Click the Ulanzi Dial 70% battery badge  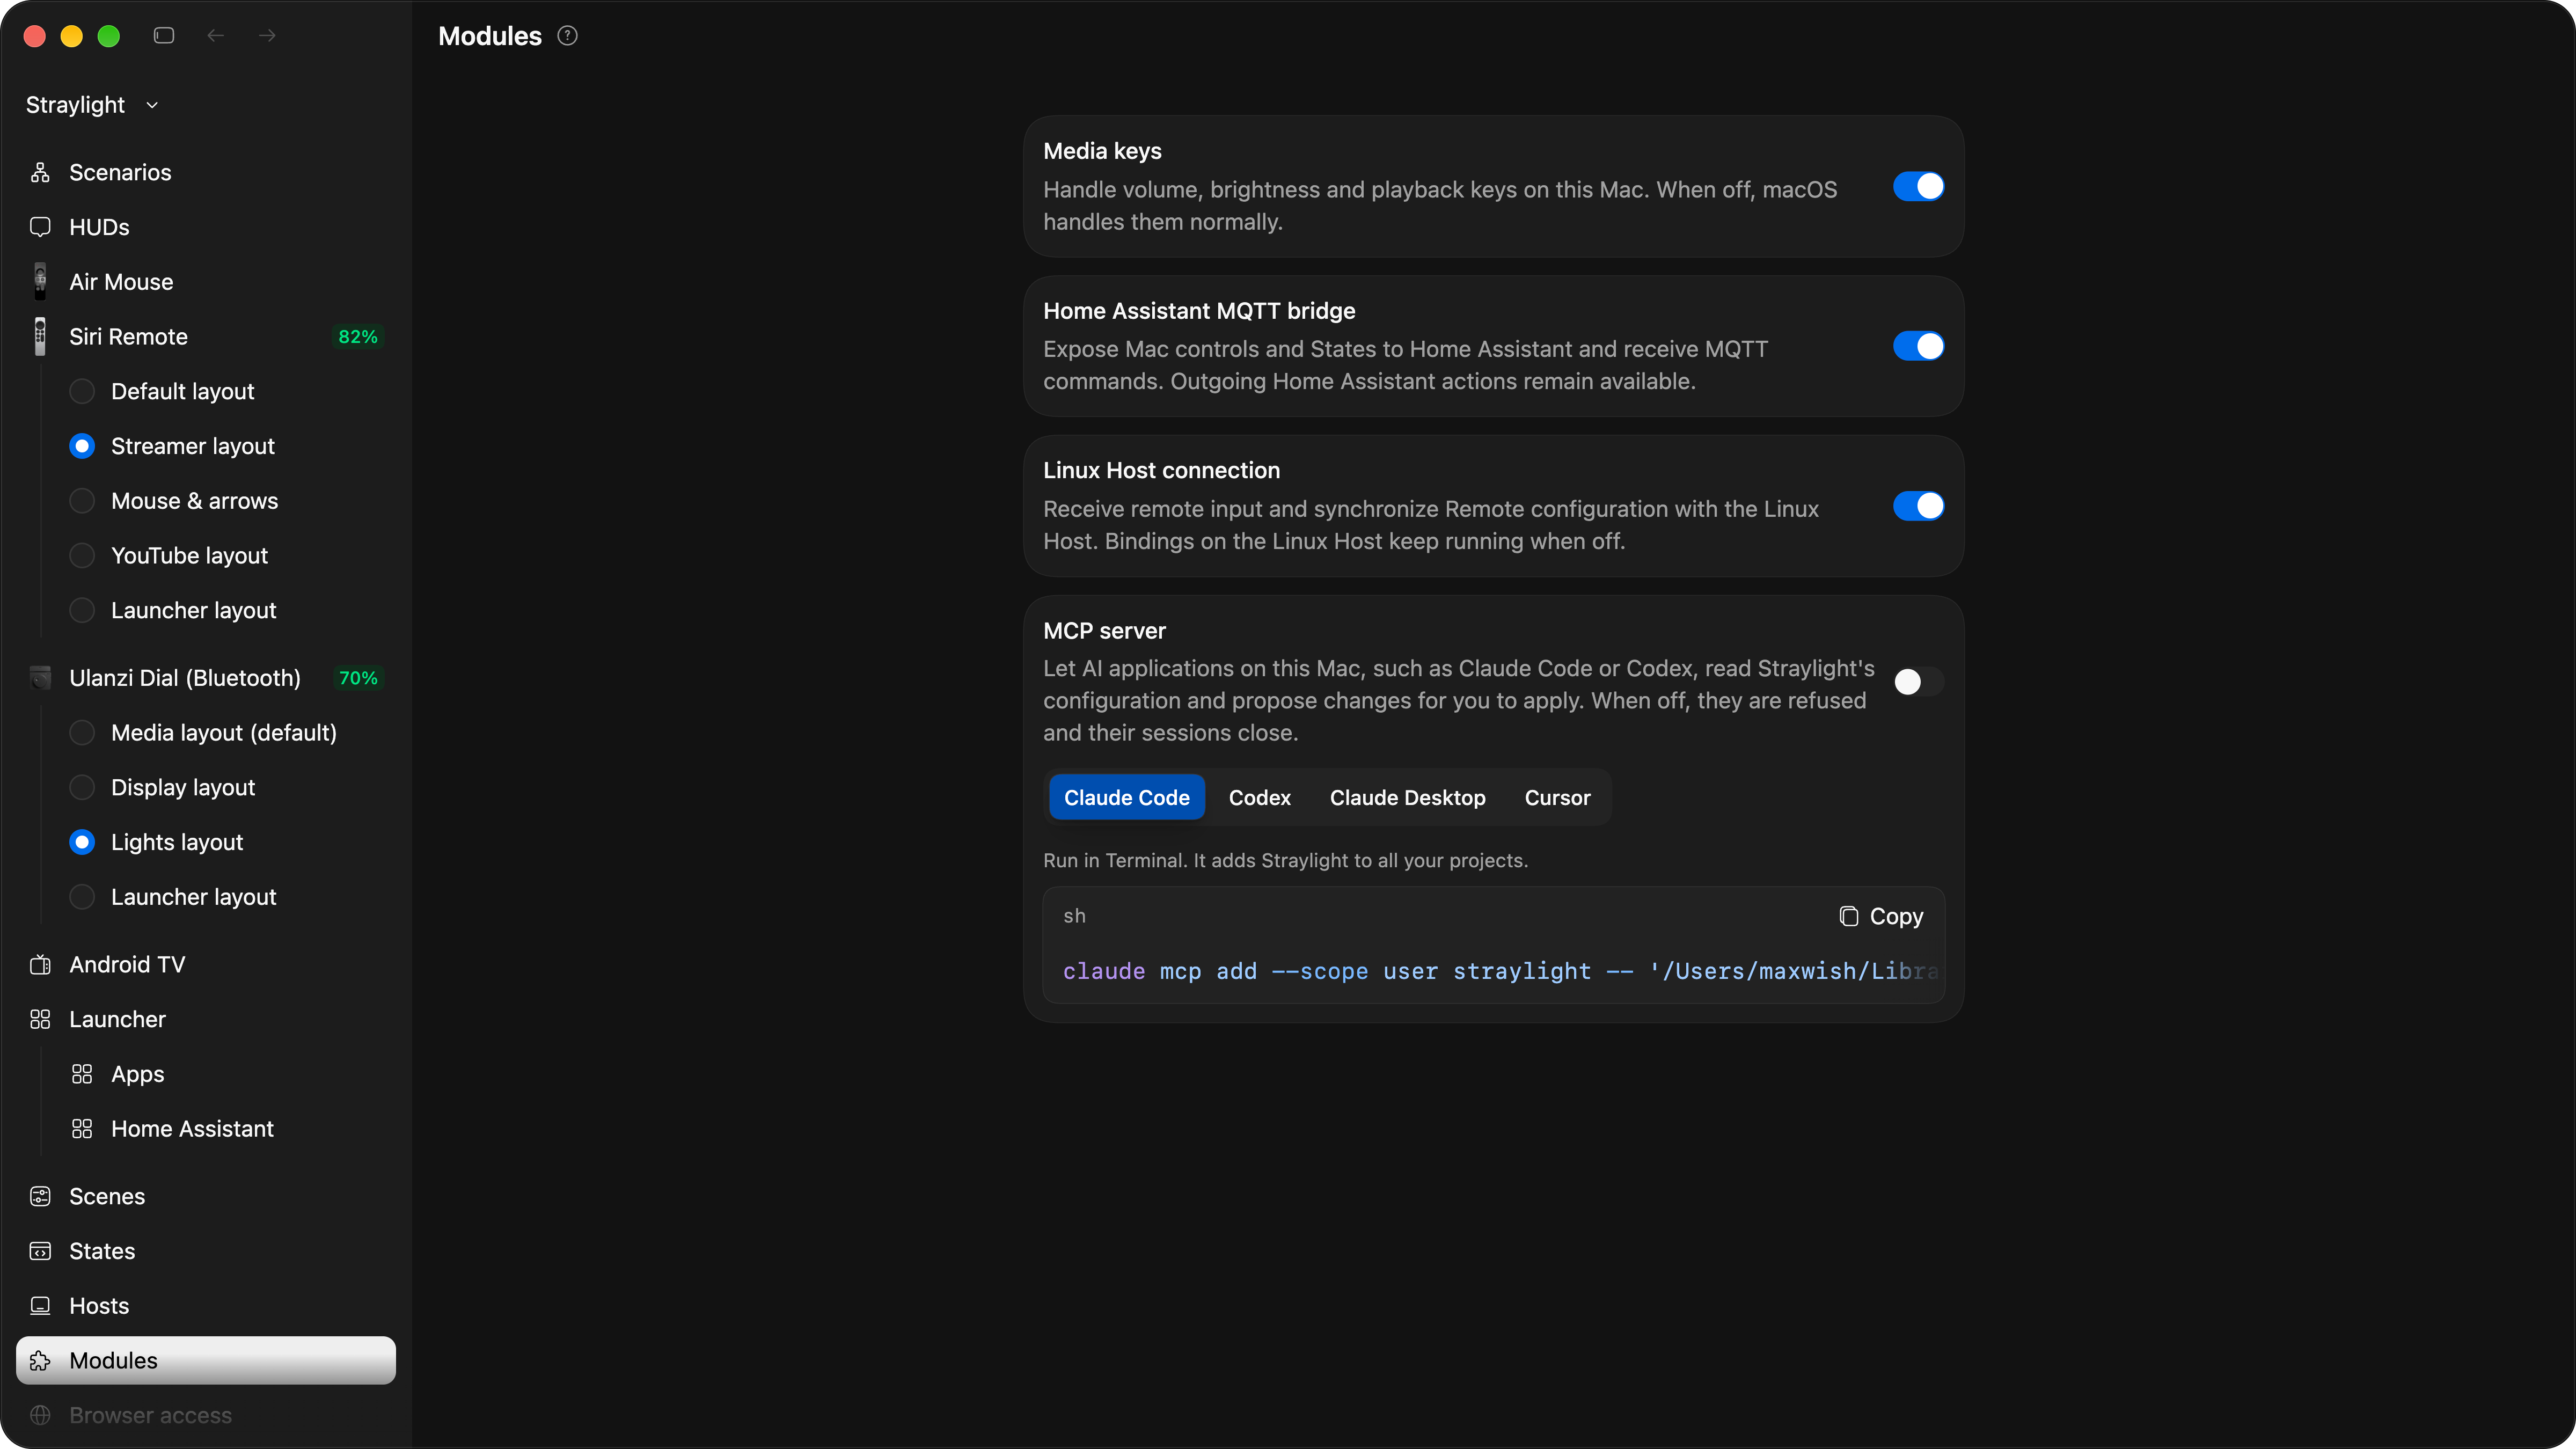point(358,678)
